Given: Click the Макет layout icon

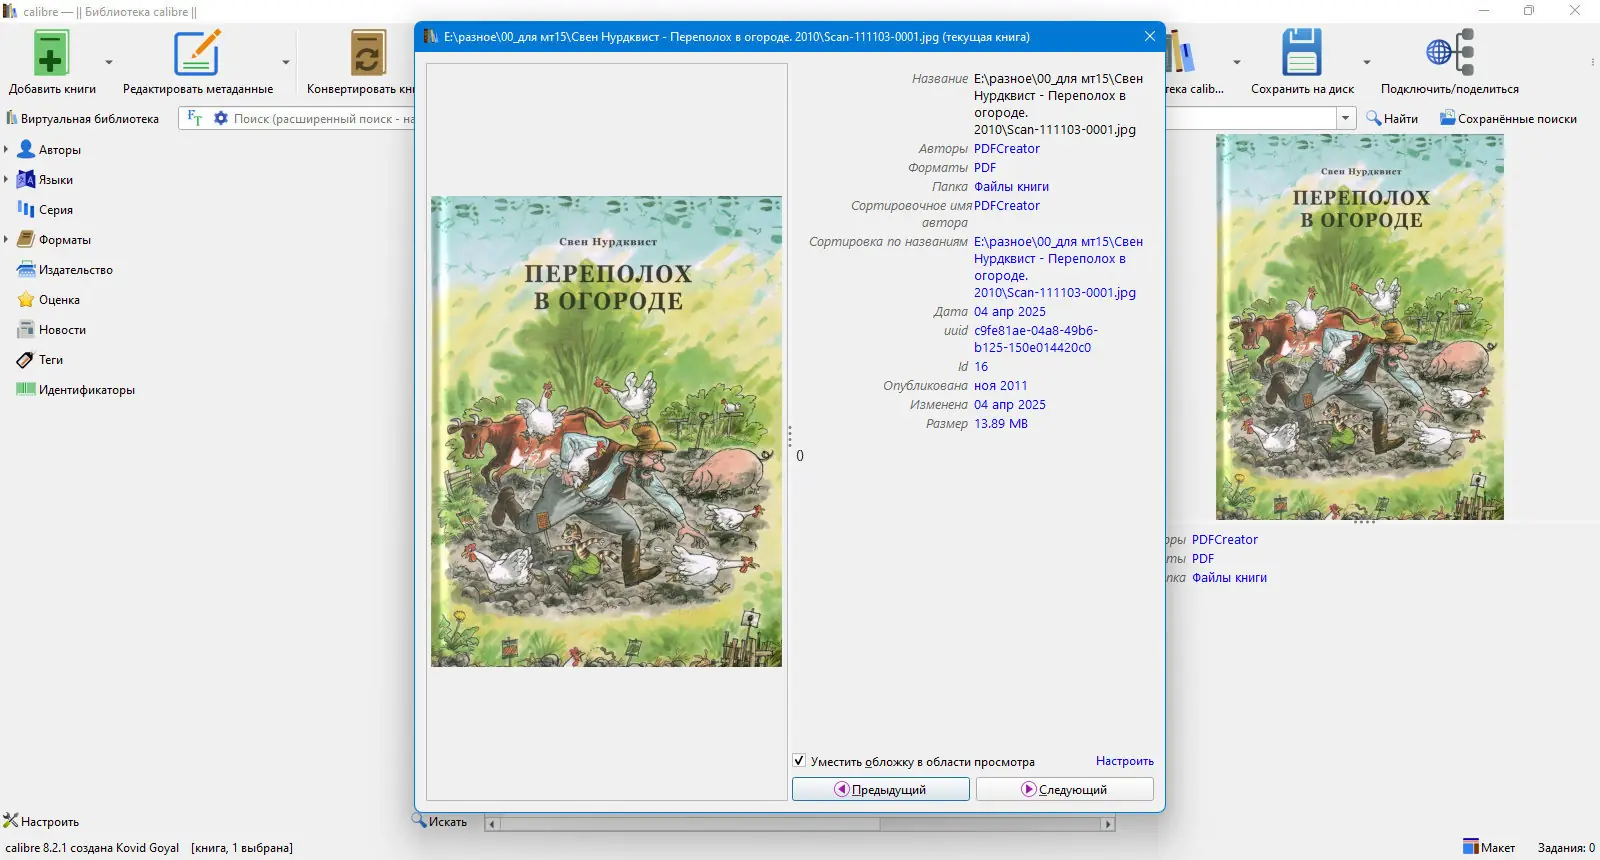Looking at the screenshot, I should coord(1470,847).
